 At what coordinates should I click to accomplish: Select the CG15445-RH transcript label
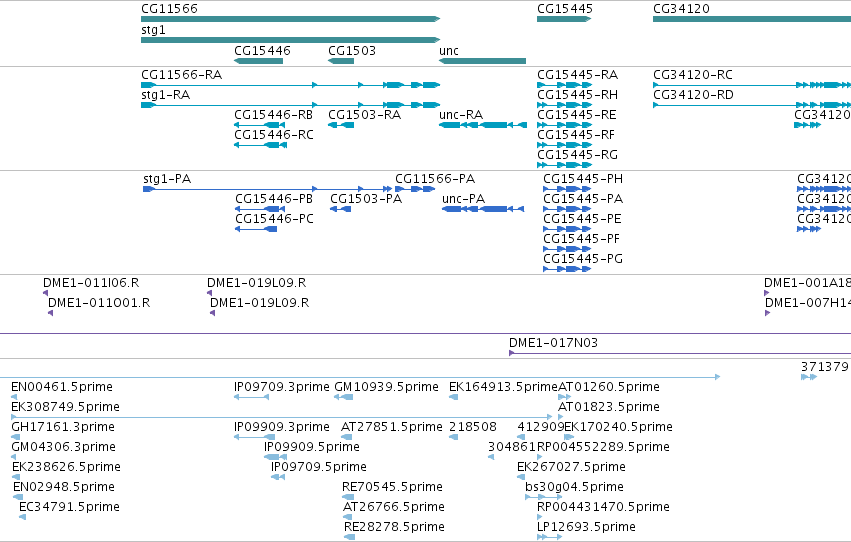click(x=577, y=94)
